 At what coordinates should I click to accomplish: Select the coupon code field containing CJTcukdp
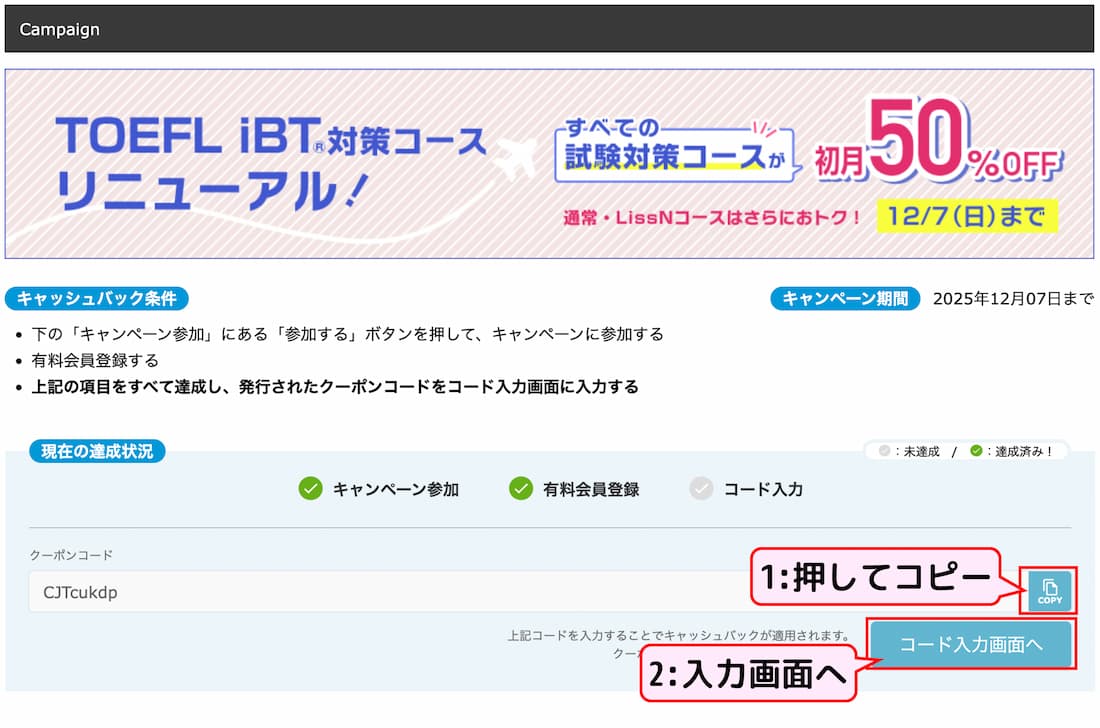[400, 592]
